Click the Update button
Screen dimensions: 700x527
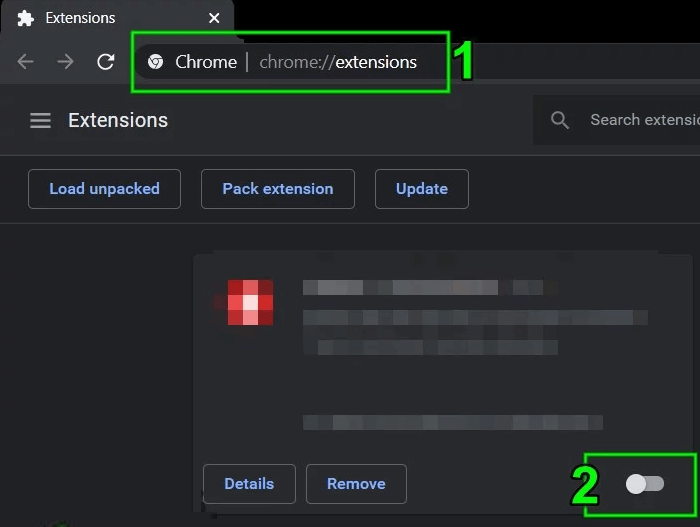422,189
